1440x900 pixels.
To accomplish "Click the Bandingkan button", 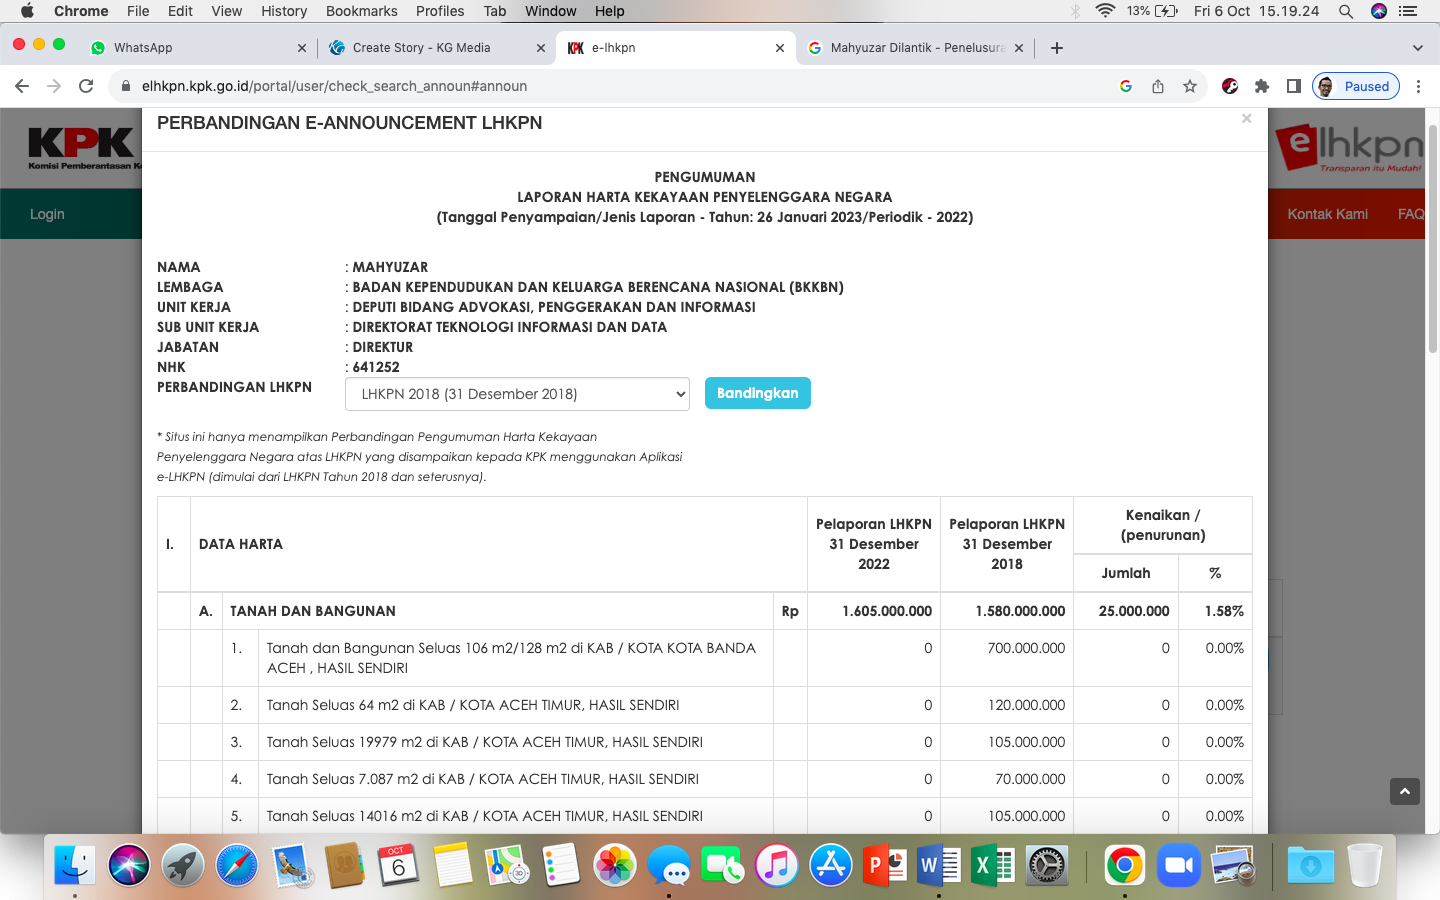I will point(757,393).
